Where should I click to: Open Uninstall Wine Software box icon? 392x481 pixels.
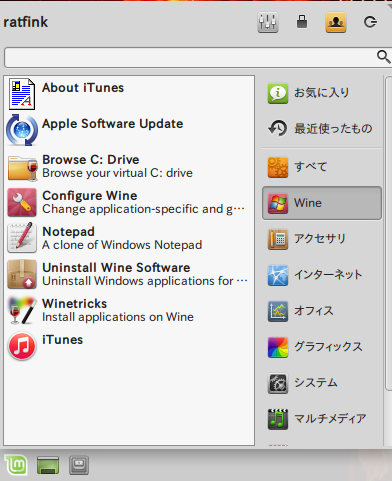(x=22, y=274)
